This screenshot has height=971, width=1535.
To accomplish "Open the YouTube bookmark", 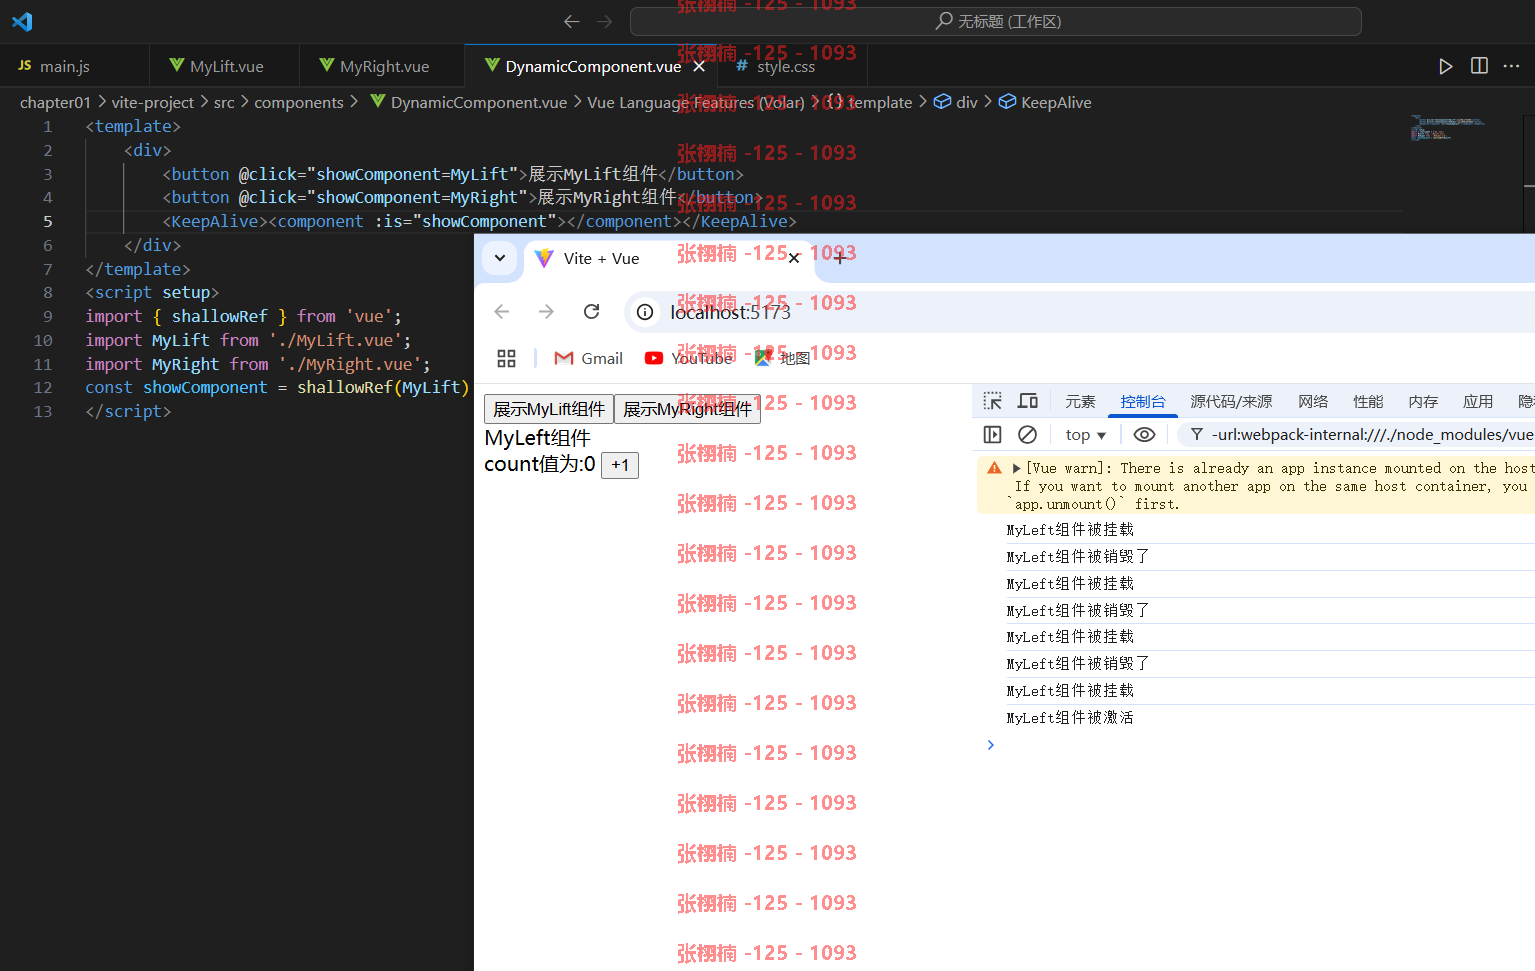I will coord(689,358).
